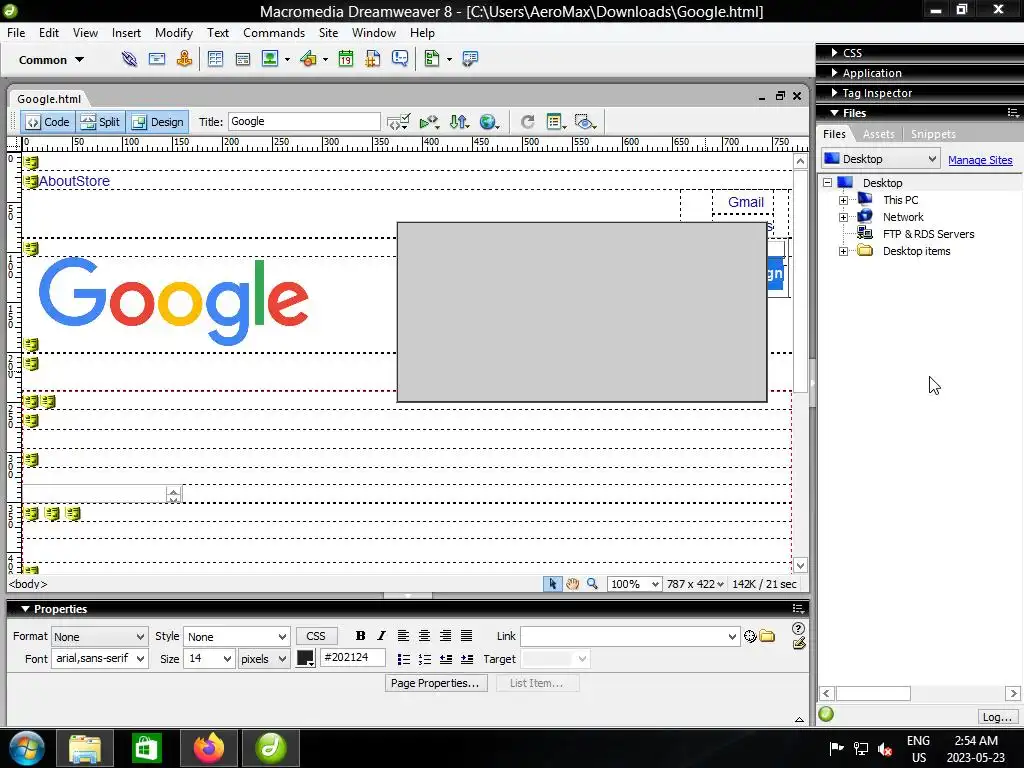This screenshot has width=1024, height=768.
Task: Justify text alignment
Action: point(466,636)
